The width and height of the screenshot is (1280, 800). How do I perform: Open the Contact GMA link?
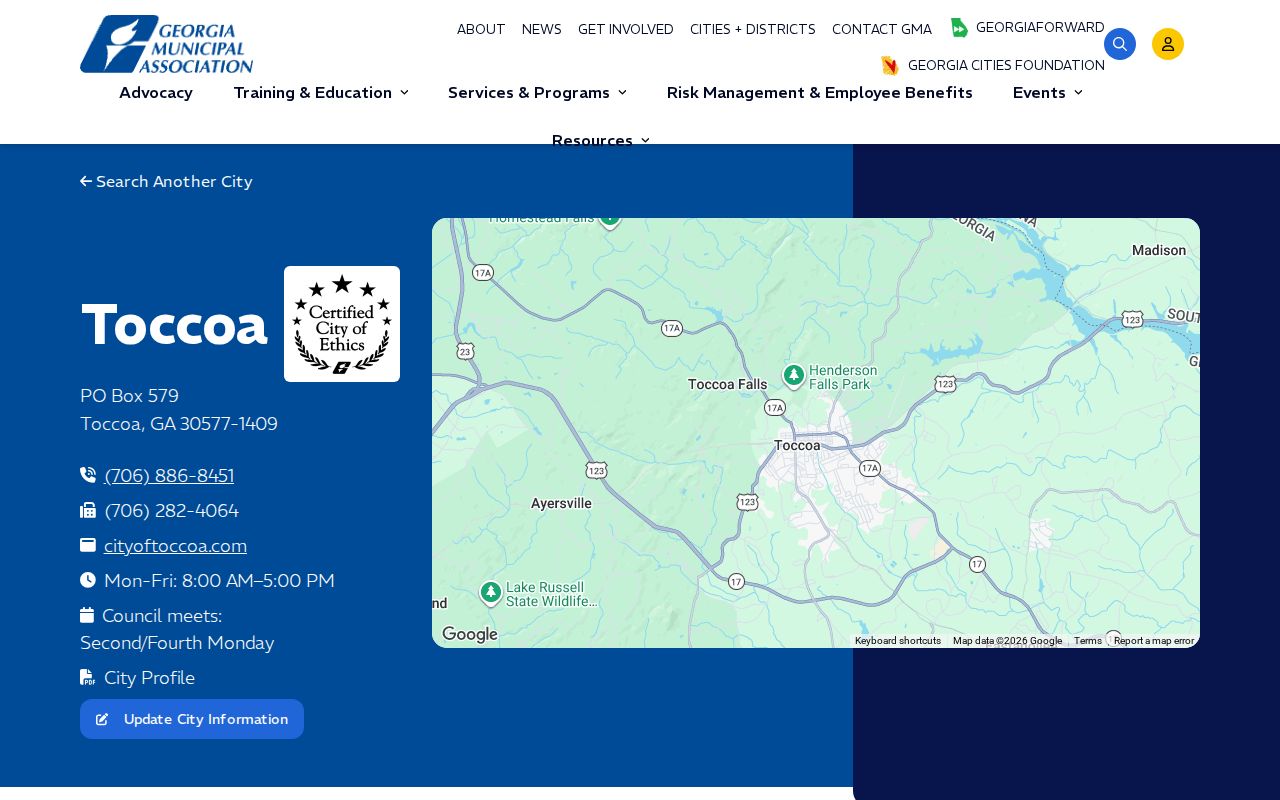coord(882,30)
